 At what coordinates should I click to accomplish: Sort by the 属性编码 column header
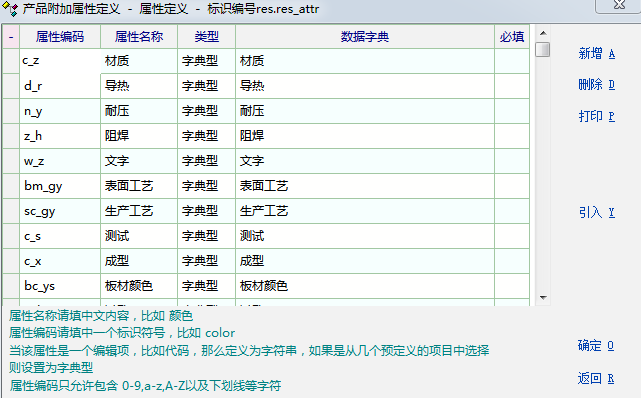coord(60,37)
